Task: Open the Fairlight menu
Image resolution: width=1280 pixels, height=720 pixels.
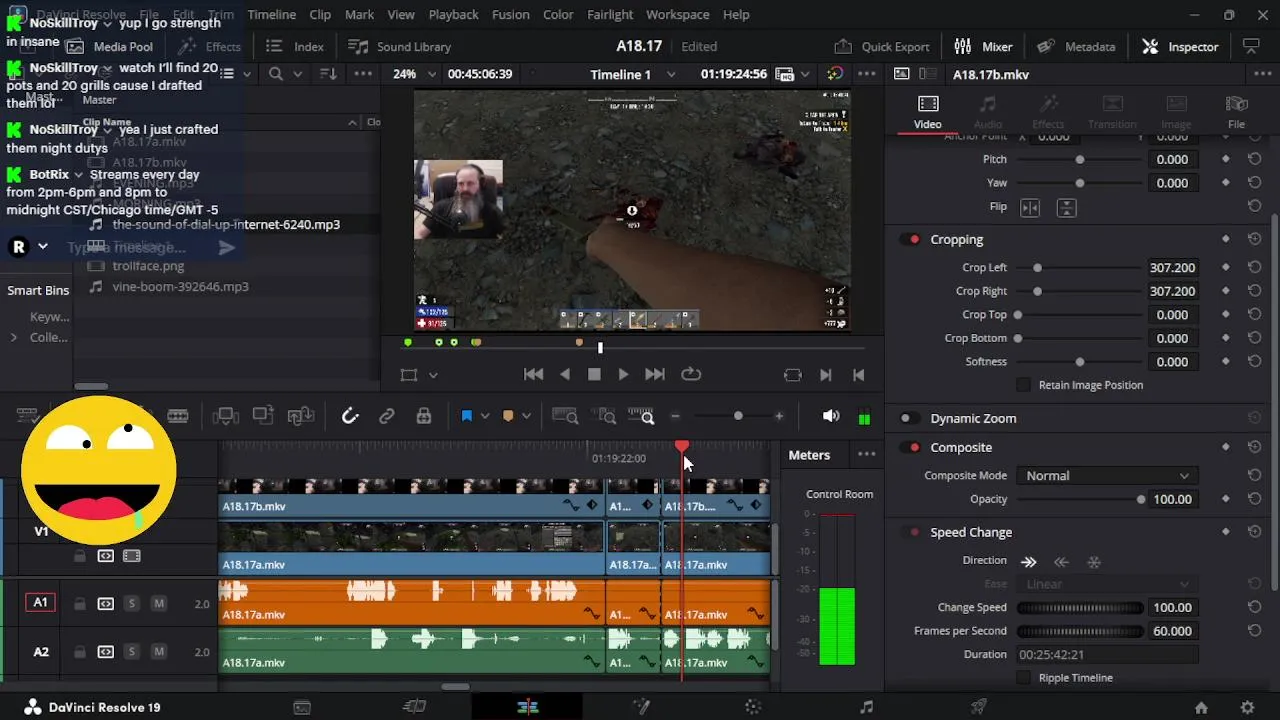Action: (610, 15)
